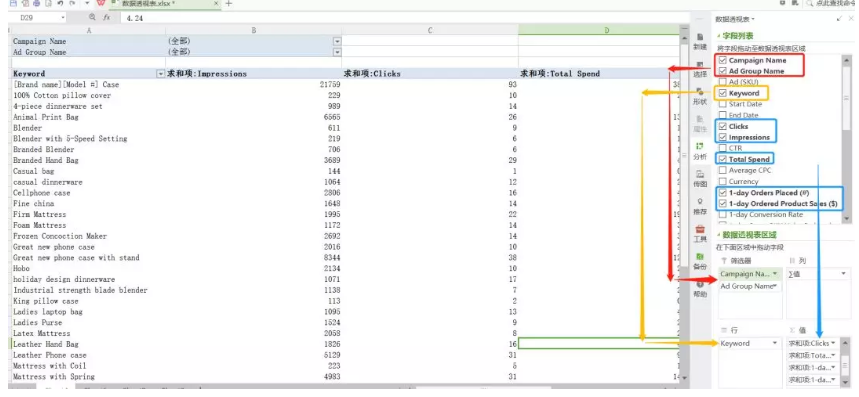Image resolution: width=859 pixels, height=397 pixels.
Task: Open the 选择 (Select) sidebar tool
Action: 700,69
